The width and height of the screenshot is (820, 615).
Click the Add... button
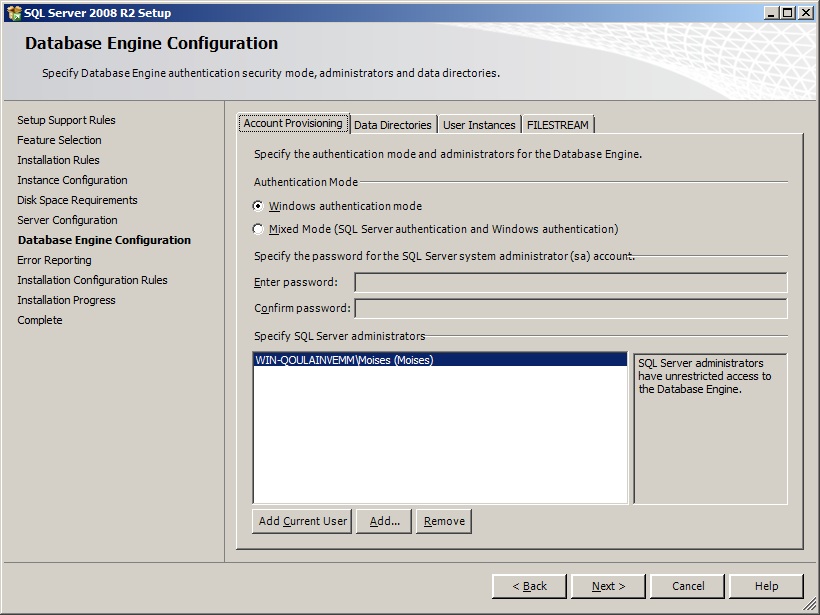coord(384,521)
